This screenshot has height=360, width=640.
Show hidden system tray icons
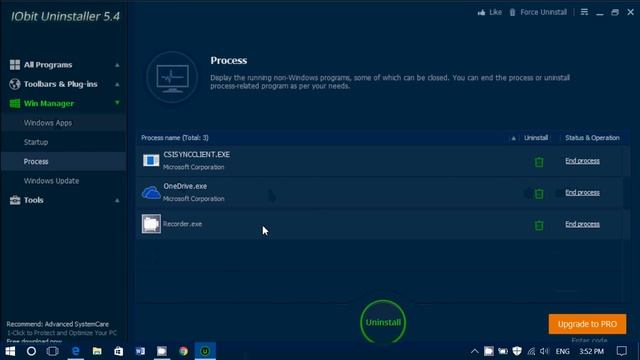pyautogui.click(x=474, y=351)
